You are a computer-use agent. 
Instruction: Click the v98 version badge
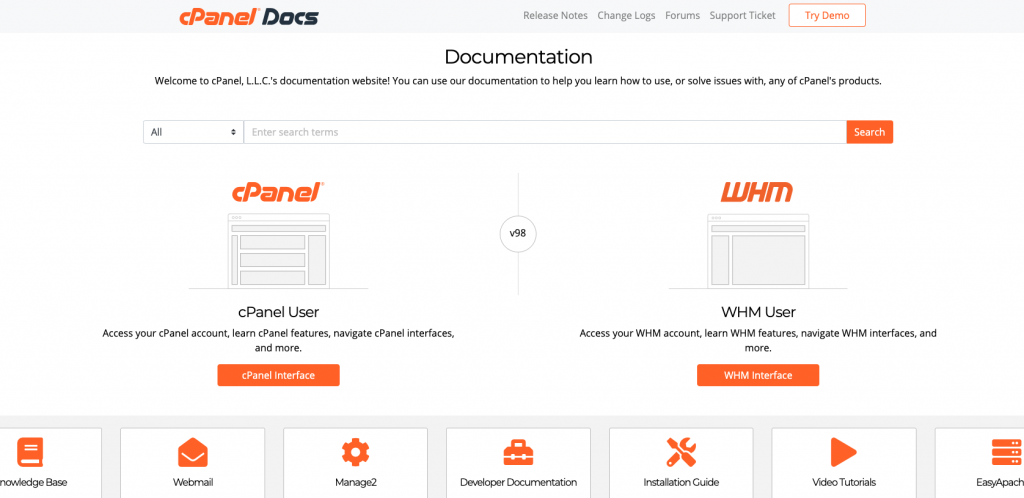(x=518, y=234)
